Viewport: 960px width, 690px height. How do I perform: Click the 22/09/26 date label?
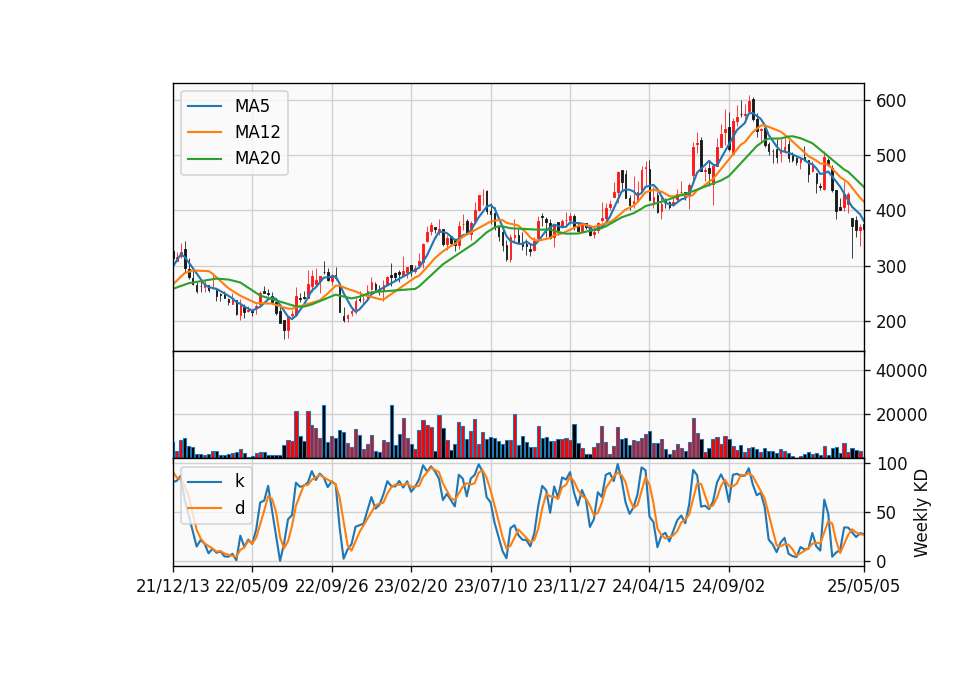click(332, 586)
